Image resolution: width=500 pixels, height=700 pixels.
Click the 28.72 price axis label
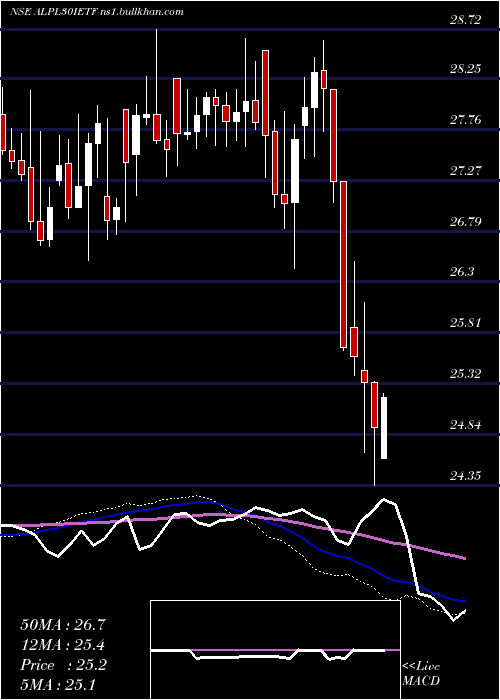pos(465,20)
